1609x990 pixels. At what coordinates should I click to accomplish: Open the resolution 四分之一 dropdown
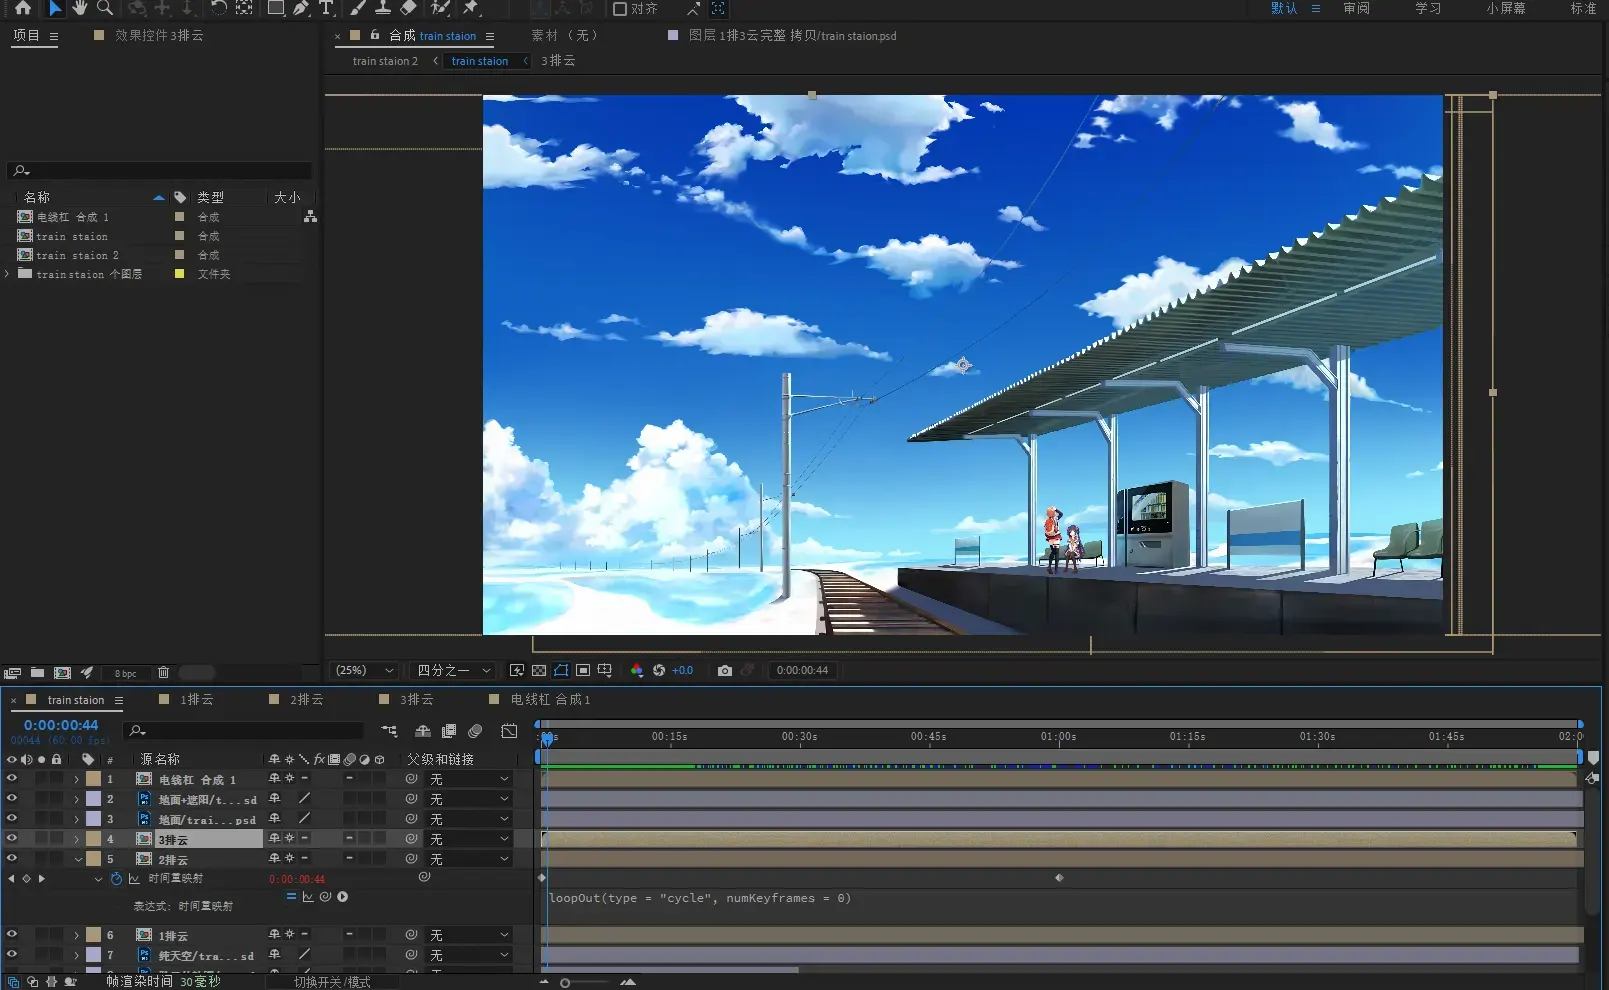coord(455,671)
